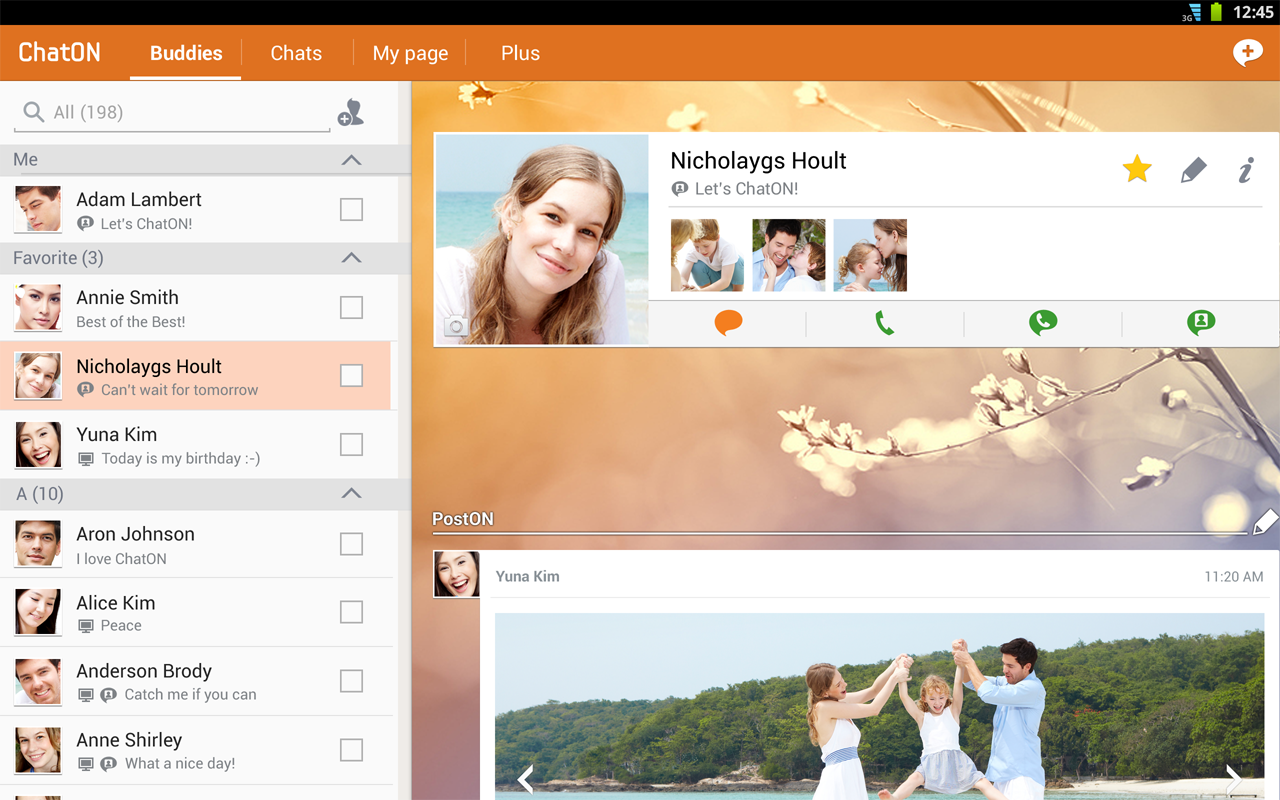Select Aron Johnson in the buddy list
Screen dimensions: 1280x800
(x=196, y=544)
